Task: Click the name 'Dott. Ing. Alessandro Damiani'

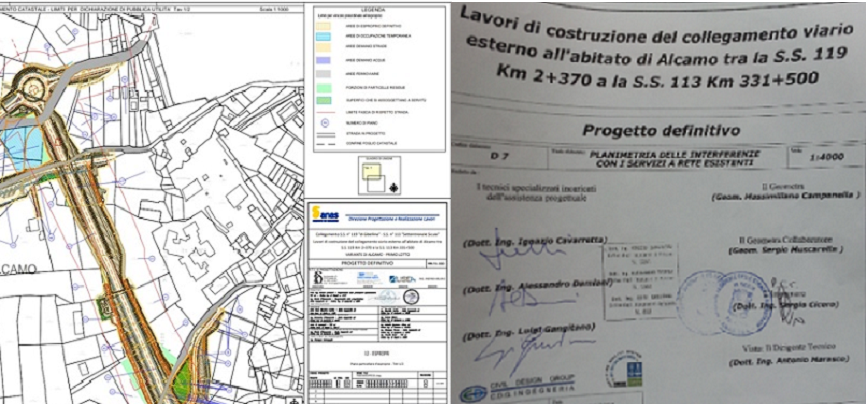Action: (x=538, y=286)
